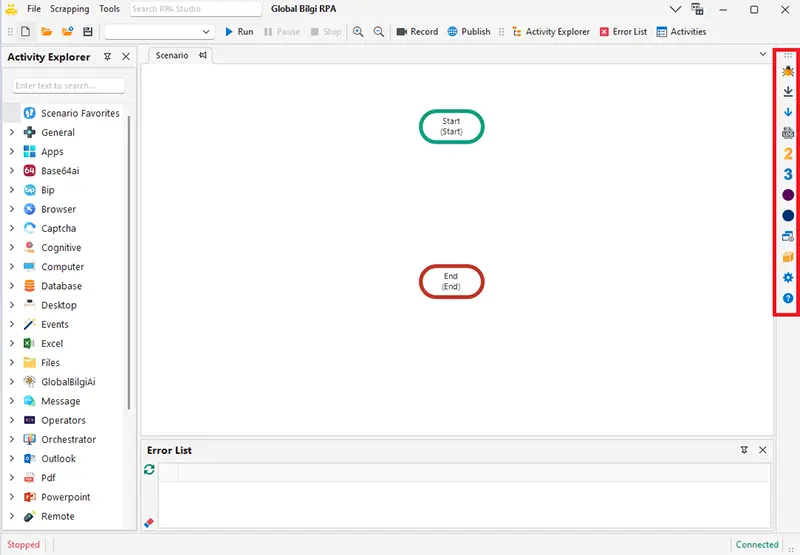
Task: Click the dark blue circle in right sidebar
Action: [788, 216]
